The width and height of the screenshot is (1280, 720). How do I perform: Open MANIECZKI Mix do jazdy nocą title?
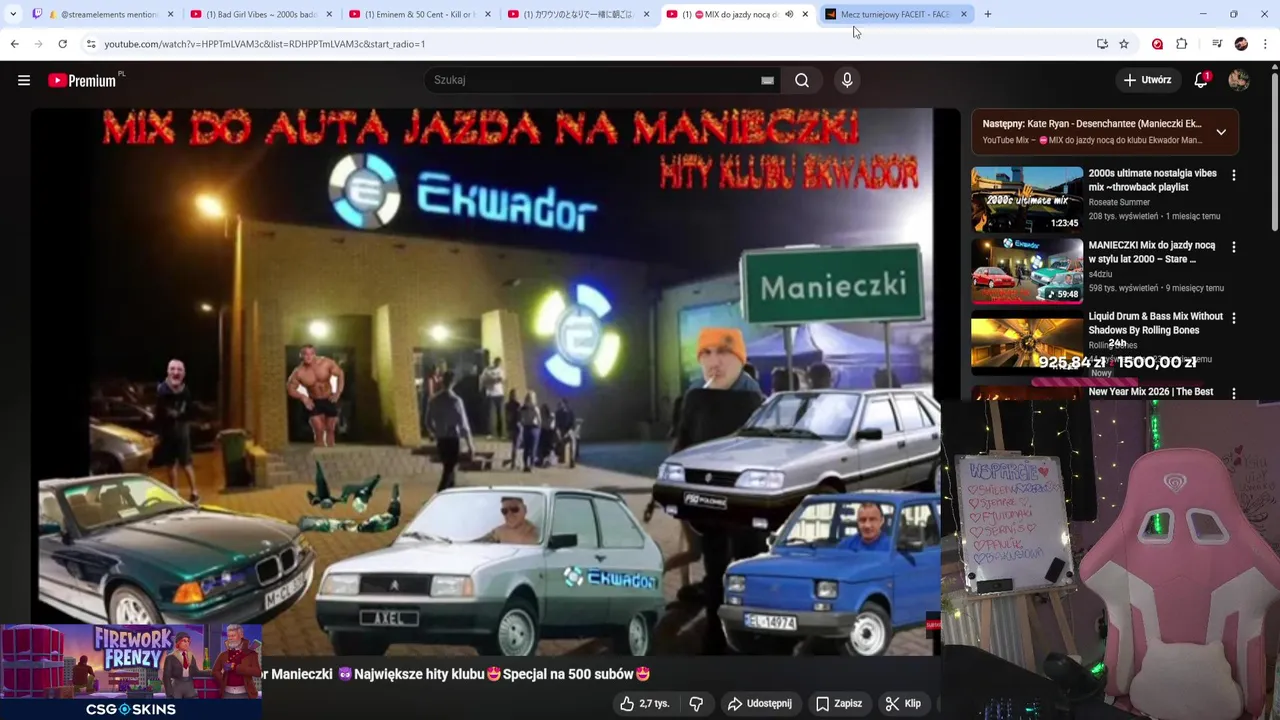click(x=1152, y=252)
